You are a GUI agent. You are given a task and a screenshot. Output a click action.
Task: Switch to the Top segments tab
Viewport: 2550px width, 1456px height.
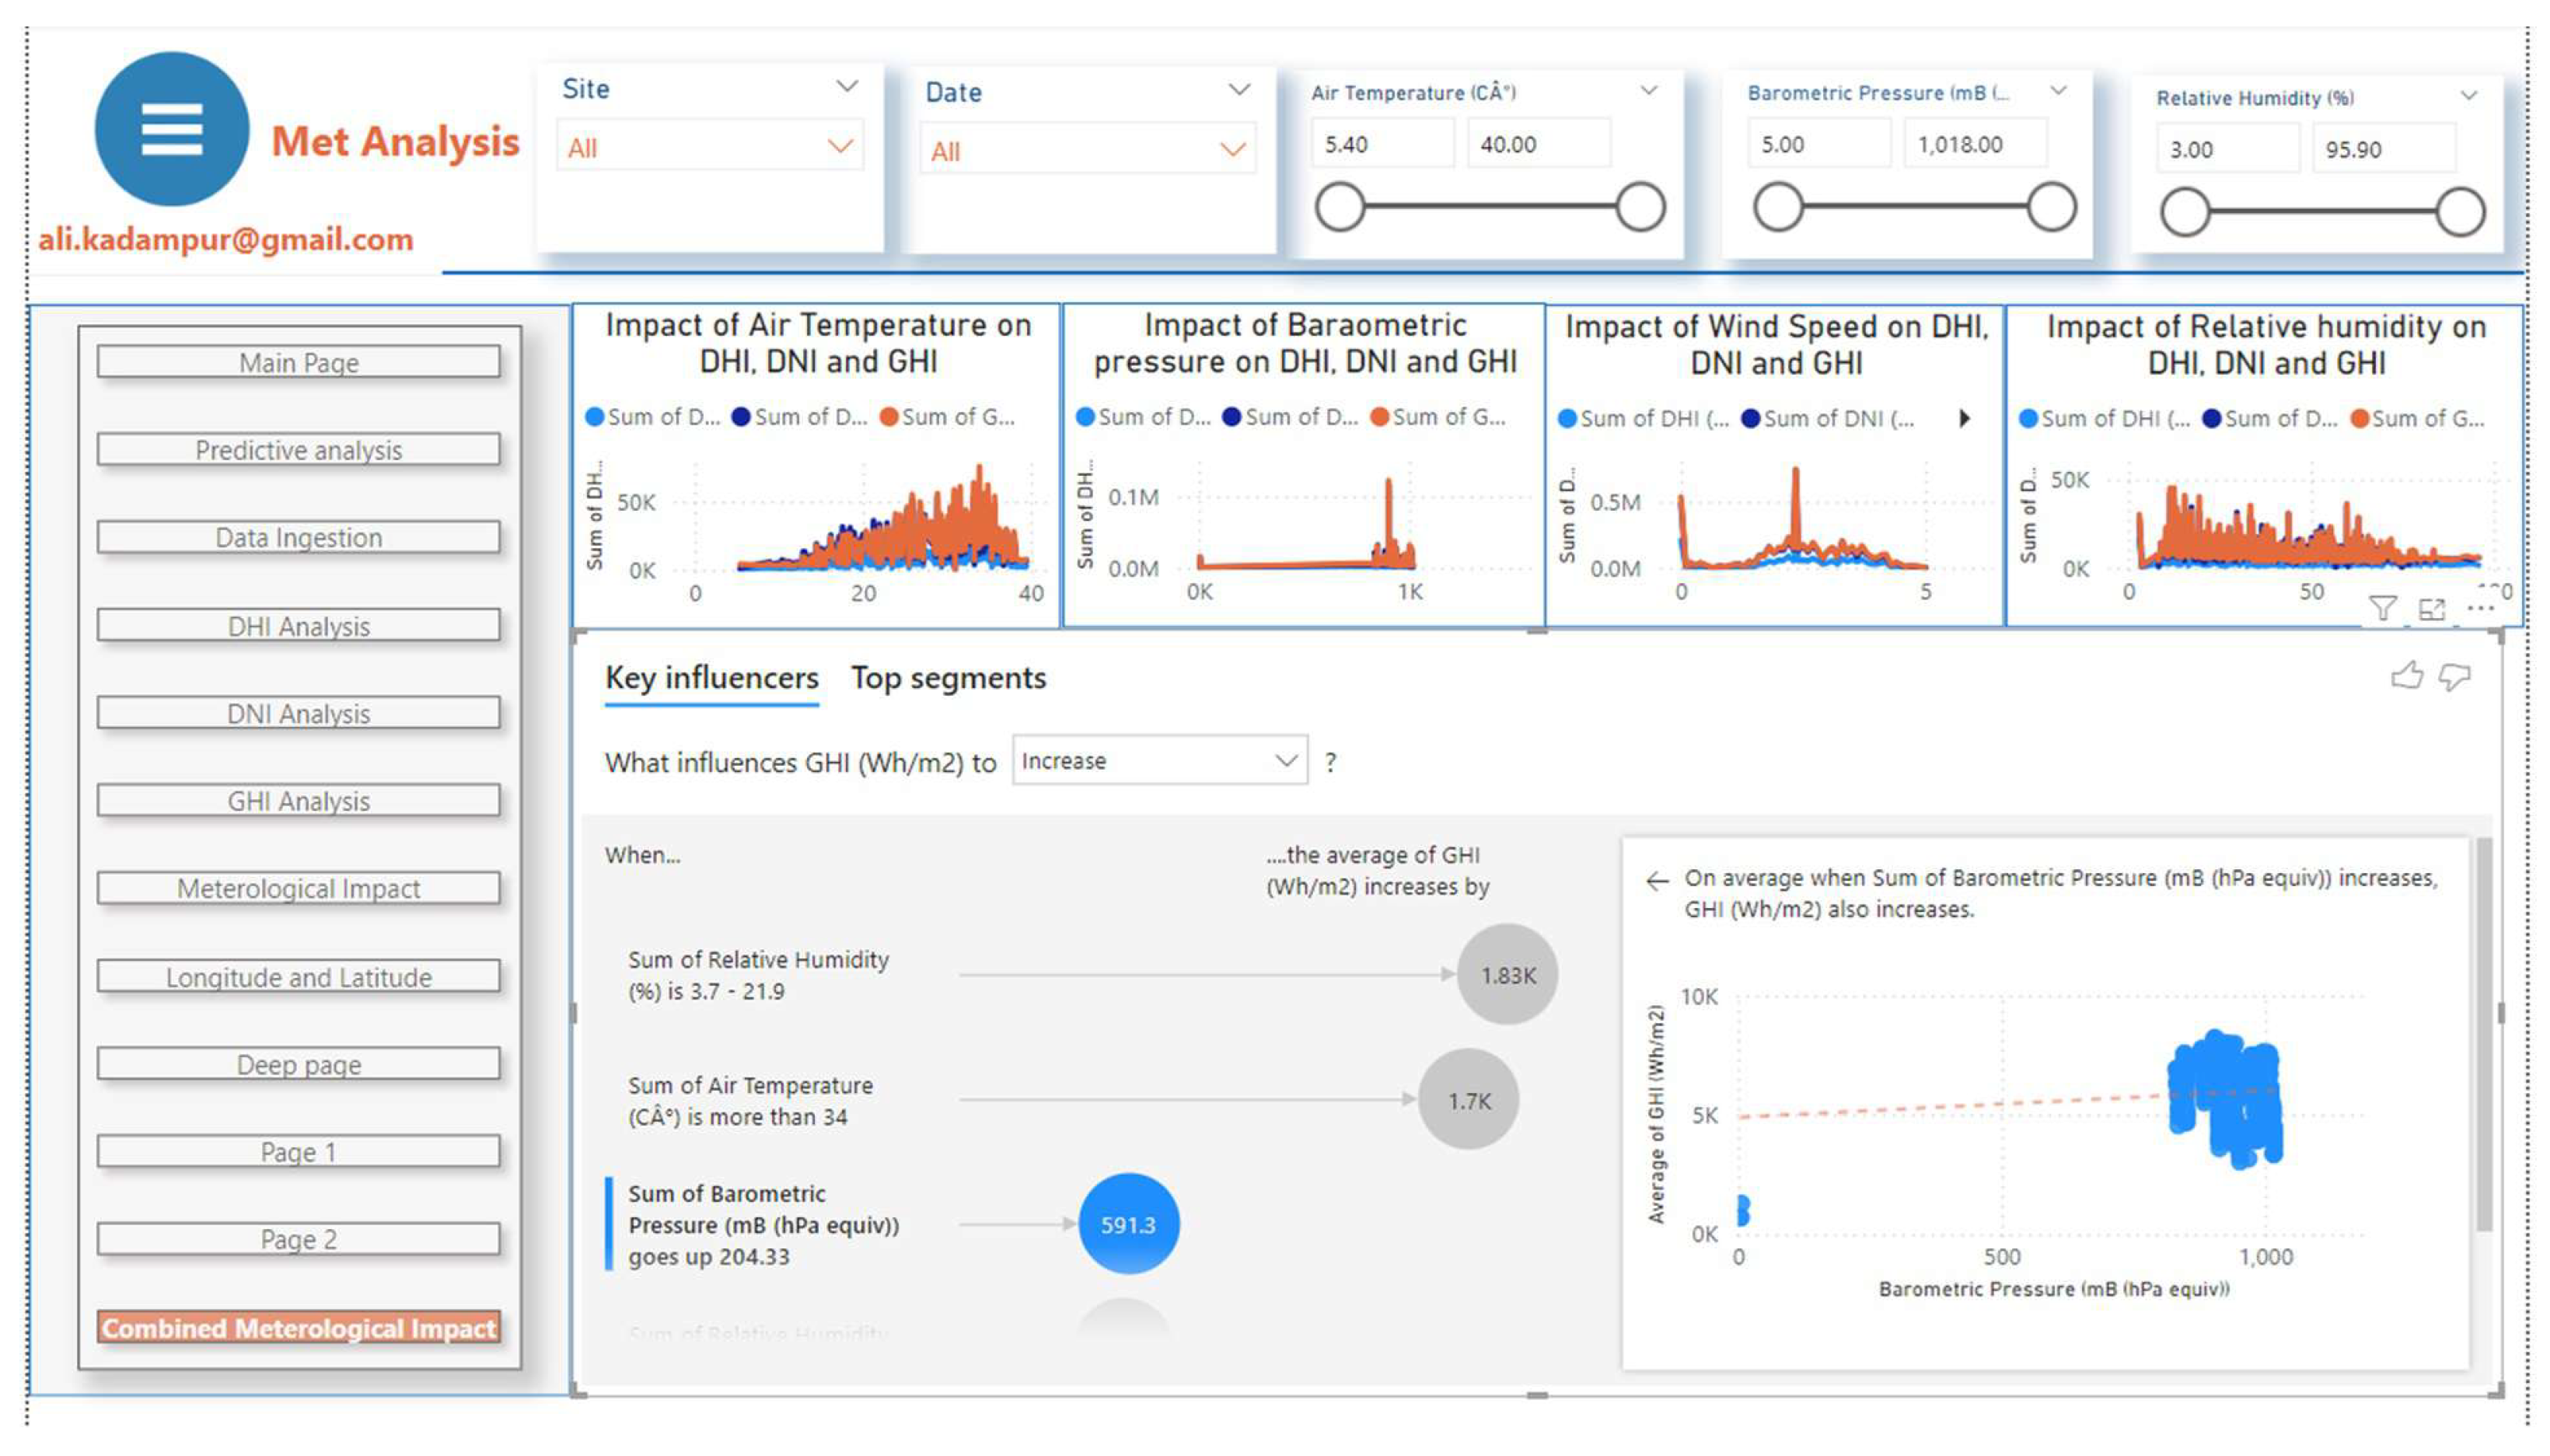pyautogui.click(x=946, y=678)
